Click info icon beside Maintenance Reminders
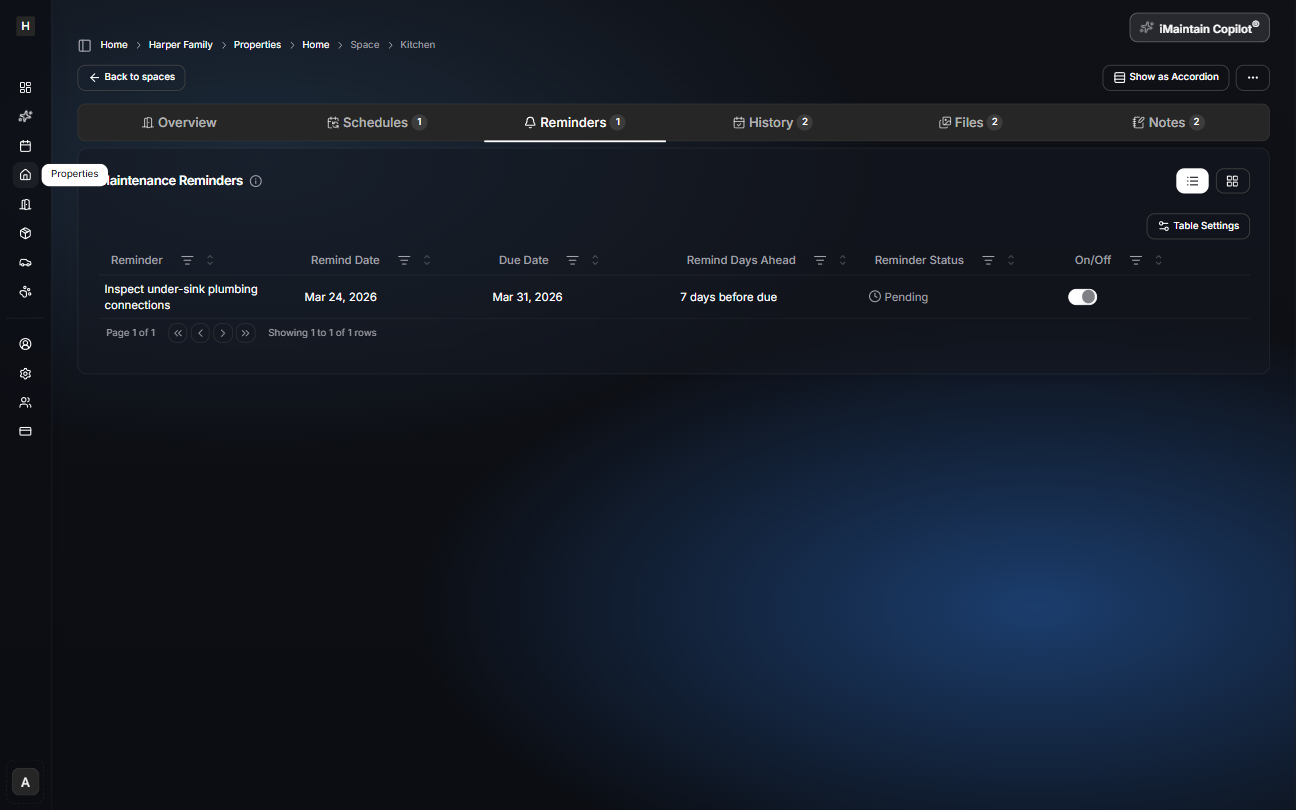The width and height of the screenshot is (1296, 810). pos(256,181)
